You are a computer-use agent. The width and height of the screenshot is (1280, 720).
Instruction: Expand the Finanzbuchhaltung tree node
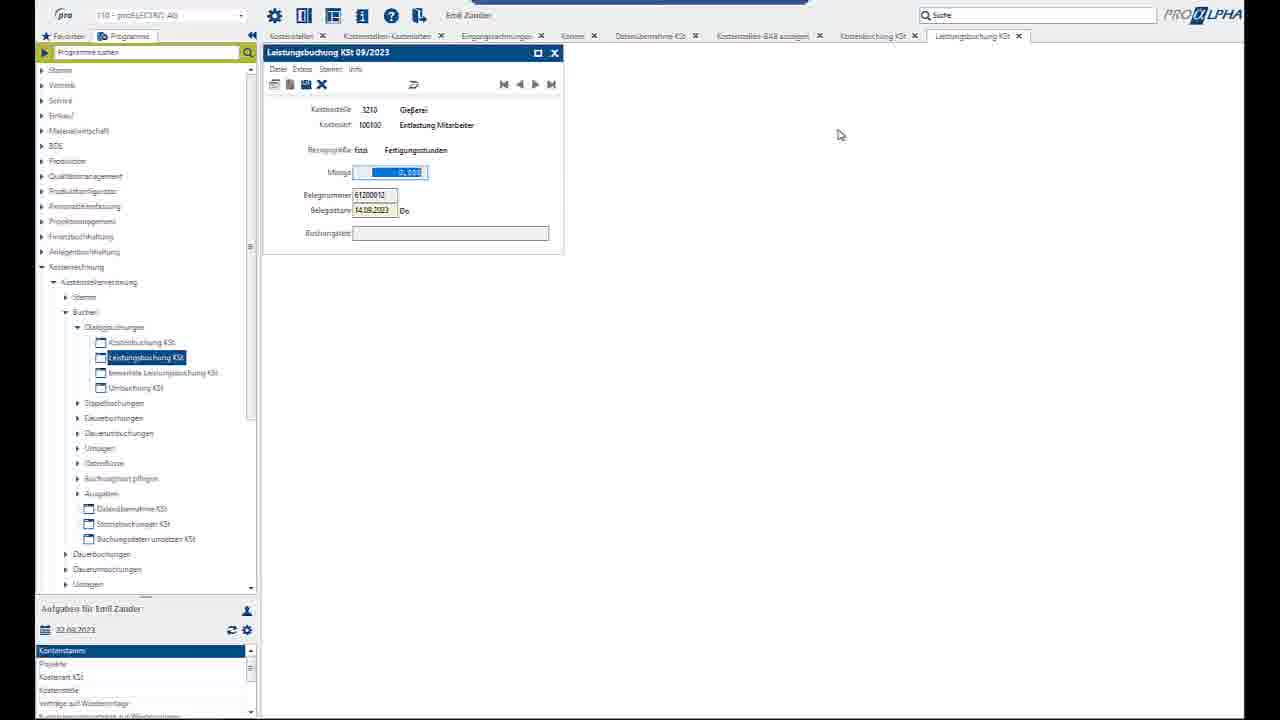[42, 237]
